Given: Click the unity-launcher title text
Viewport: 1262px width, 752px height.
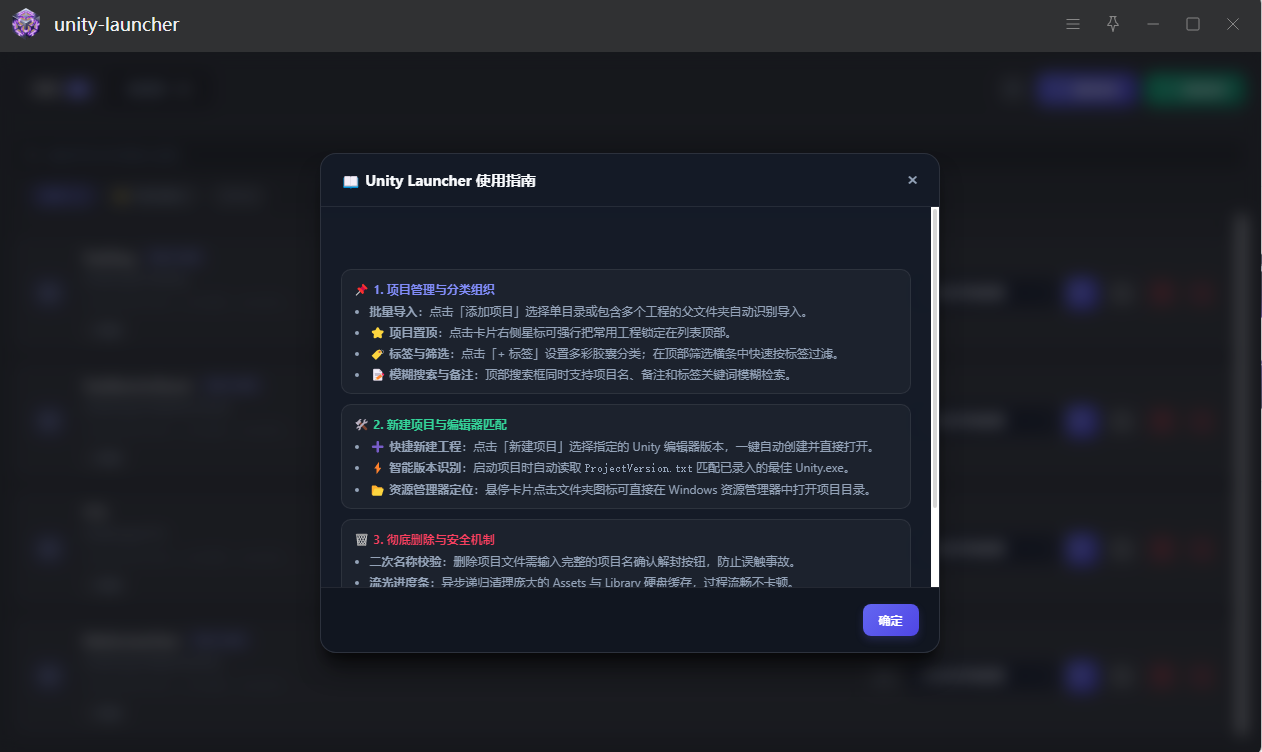Looking at the screenshot, I should [117, 24].
